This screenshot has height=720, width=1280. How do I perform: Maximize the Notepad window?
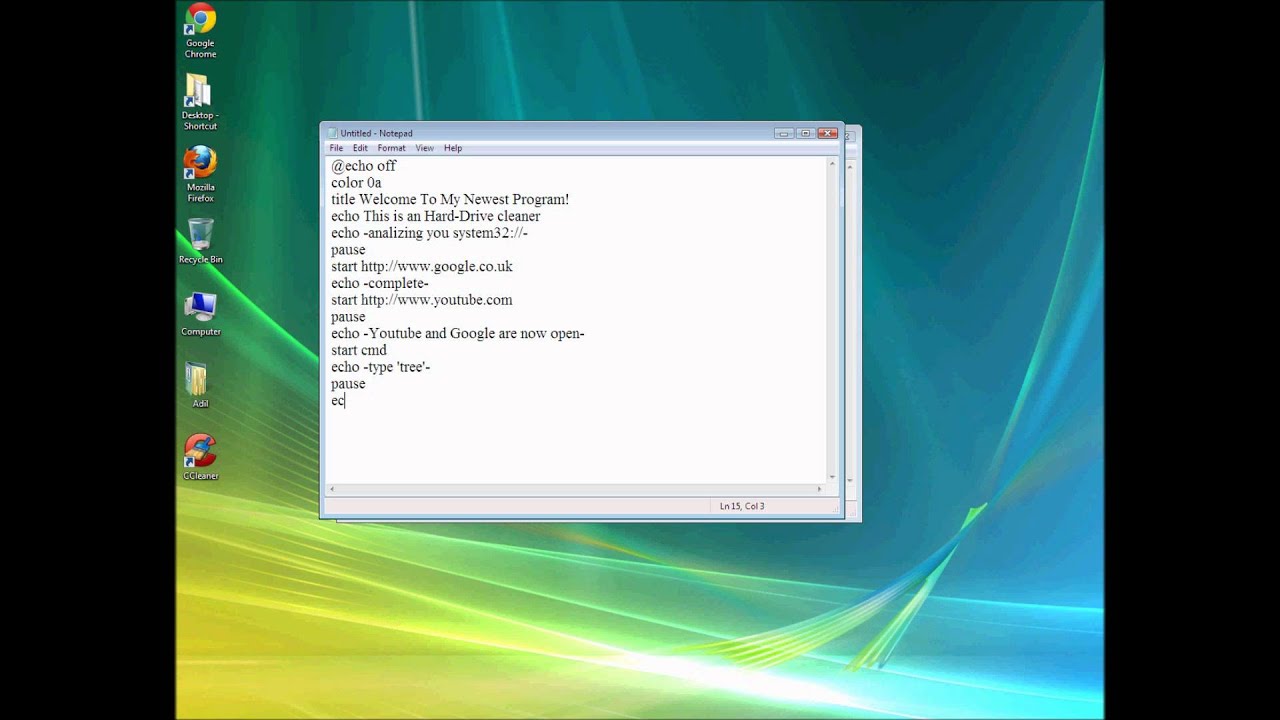(x=805, y=133)
